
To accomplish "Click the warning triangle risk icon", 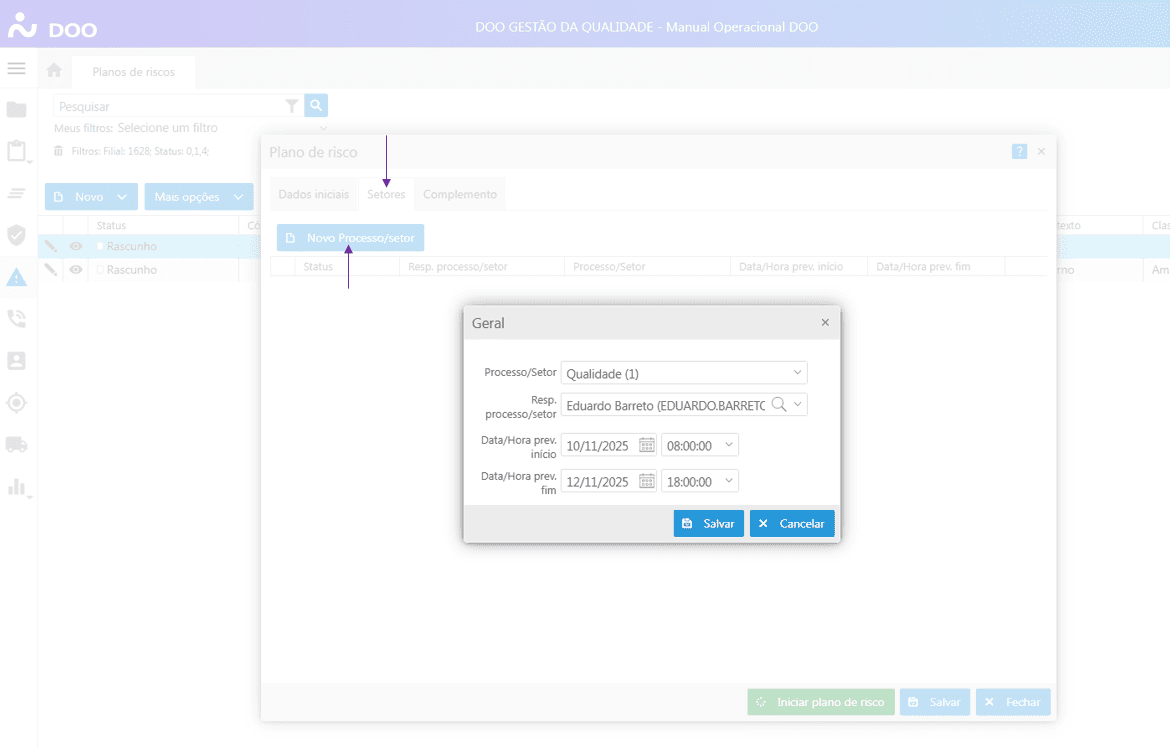I will tap(16, 277).
